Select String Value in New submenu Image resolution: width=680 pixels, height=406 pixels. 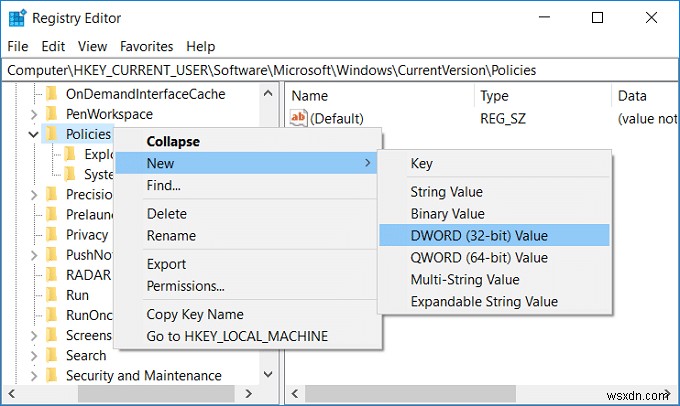446,192
